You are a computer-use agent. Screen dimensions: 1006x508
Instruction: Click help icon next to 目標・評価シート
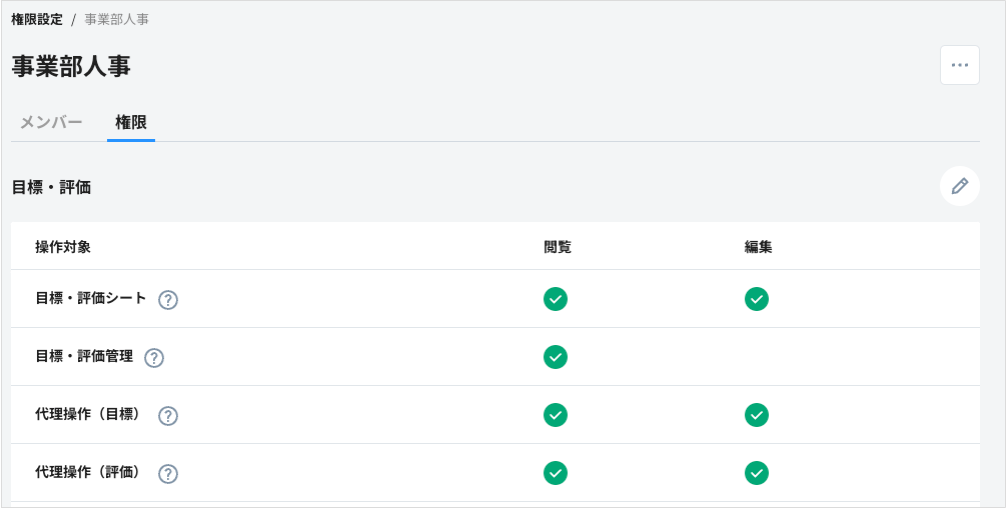click(168, 299)
